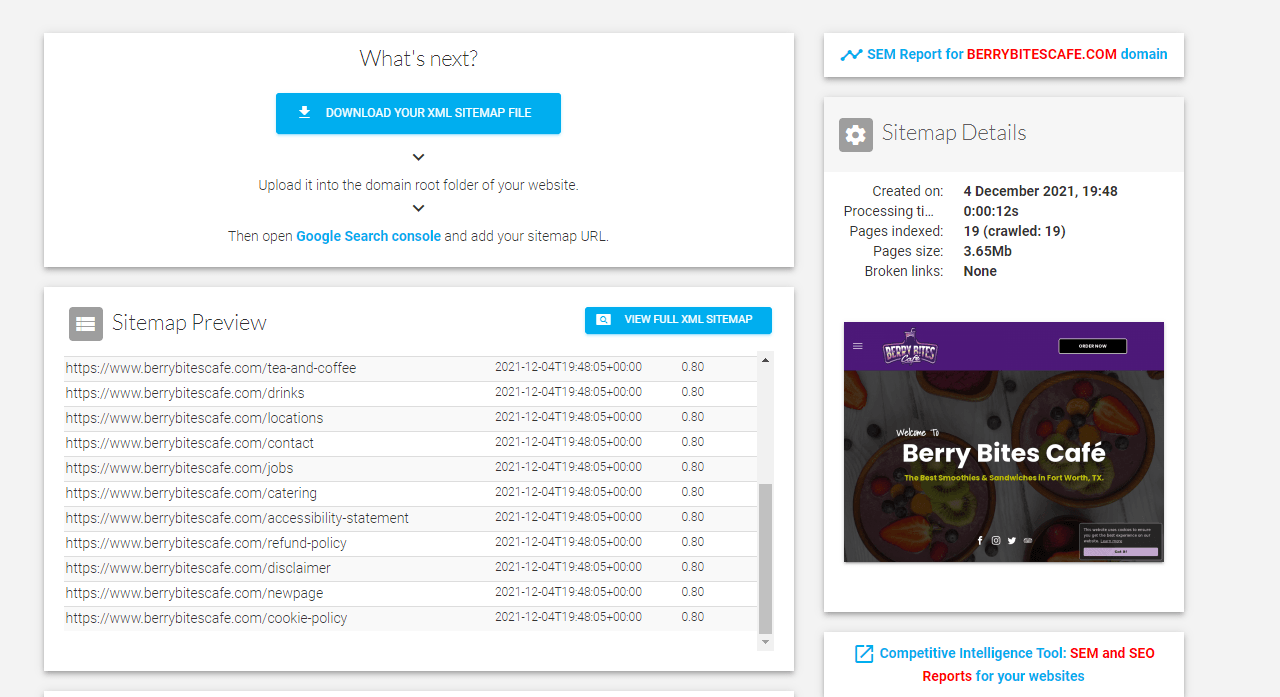
Task: Click the Berry Bites logo in the preview
Action: click(909, 348)
